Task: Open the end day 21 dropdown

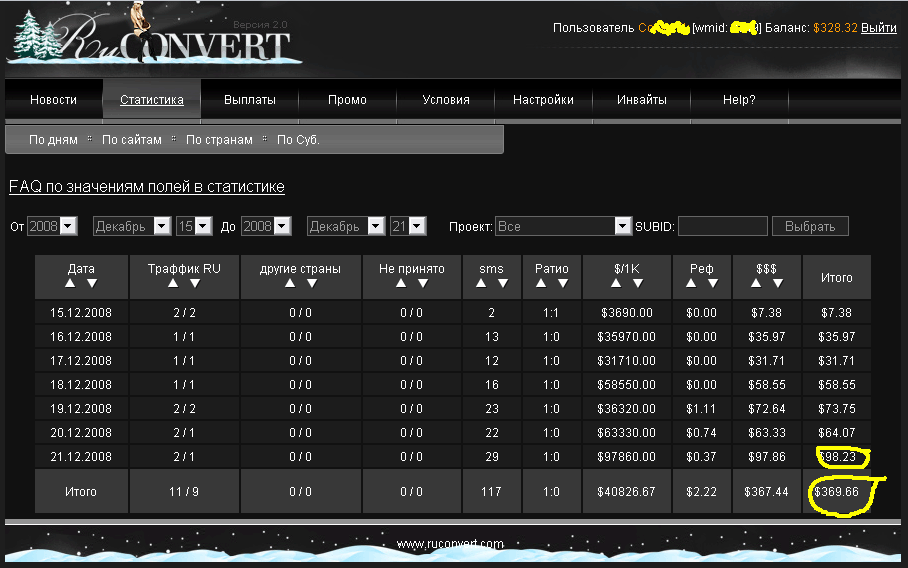Action: coord(417,227)
